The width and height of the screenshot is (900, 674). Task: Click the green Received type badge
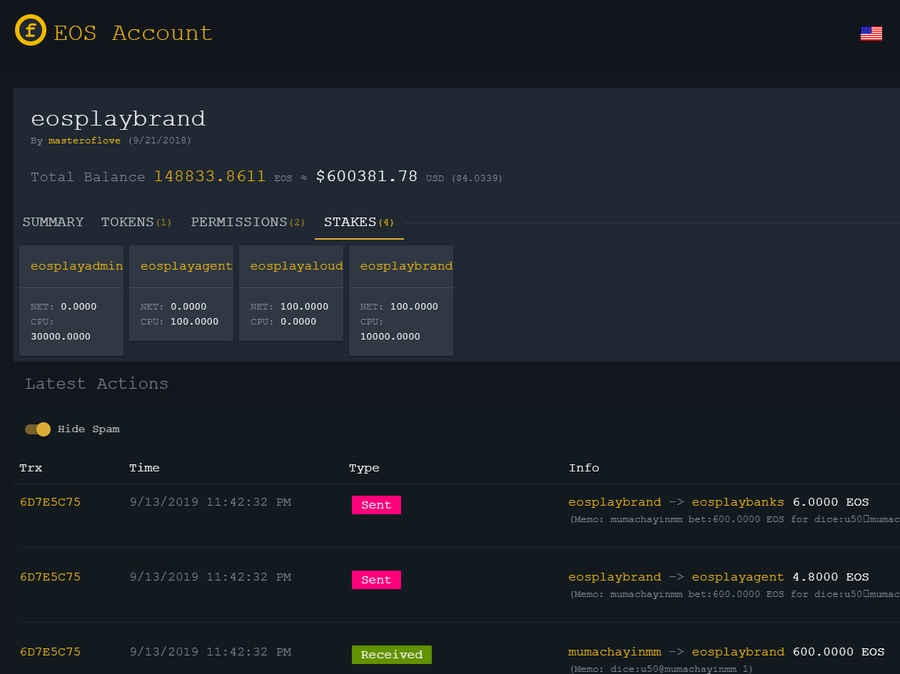(391, 655)
